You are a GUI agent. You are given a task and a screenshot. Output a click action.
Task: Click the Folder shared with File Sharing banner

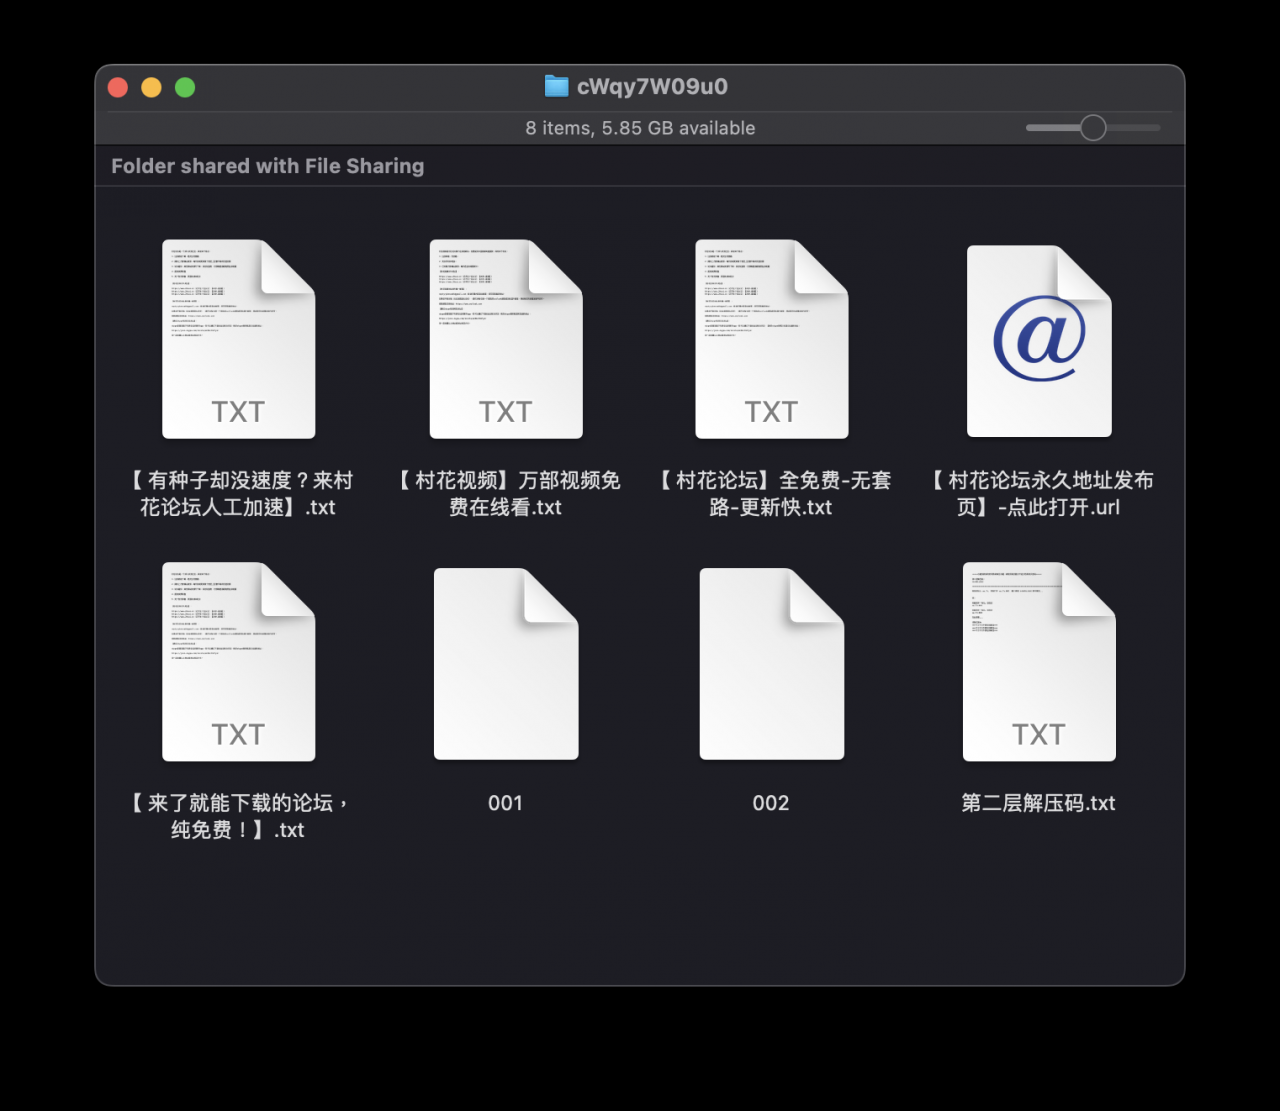point(268,166)
